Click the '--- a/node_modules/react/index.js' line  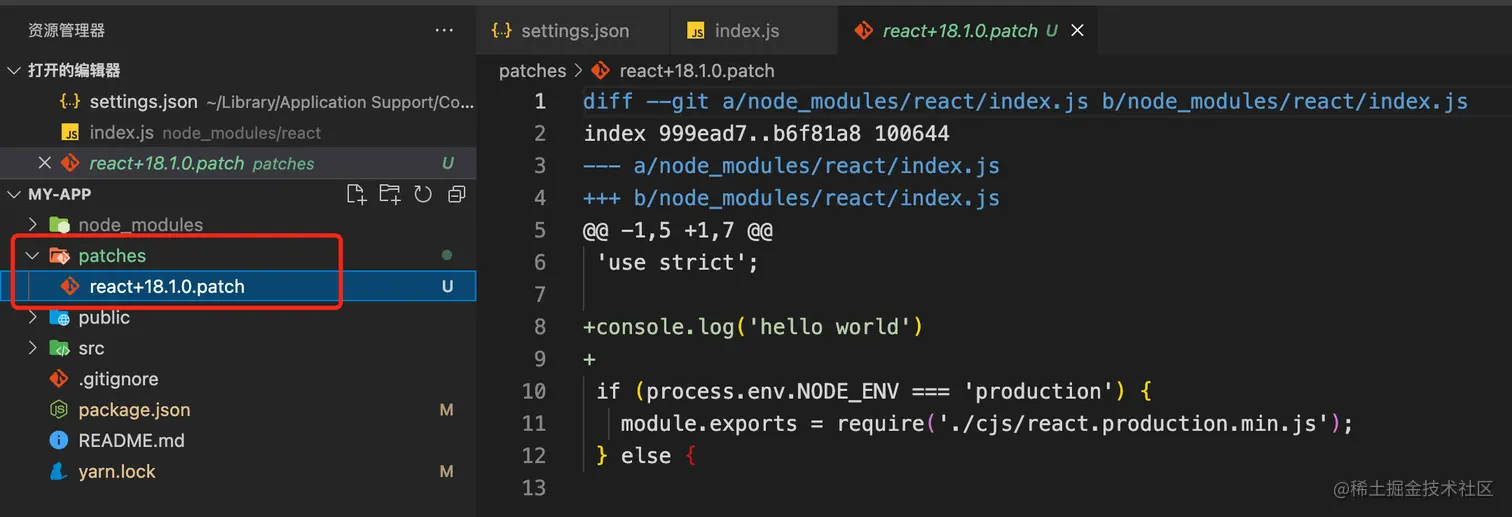click(791, 166)
